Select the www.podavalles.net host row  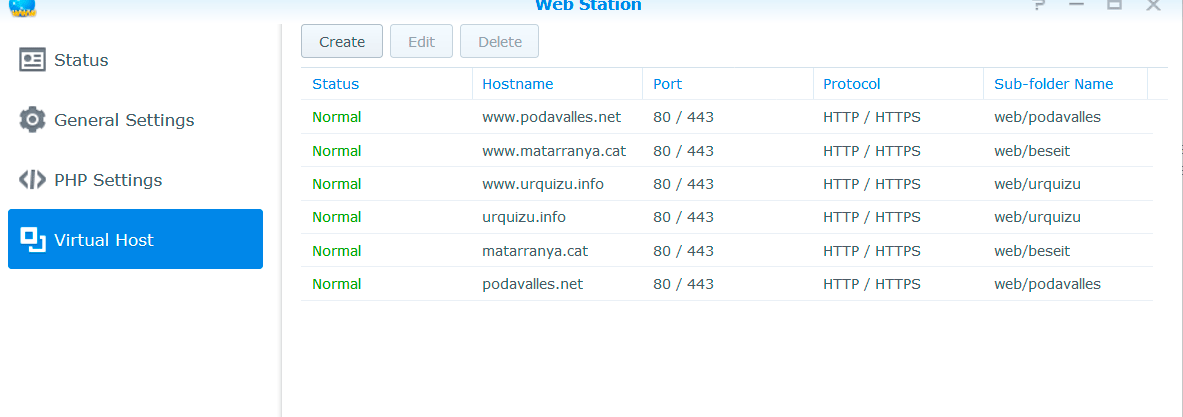pyautogui.click(x=551, y=117)
